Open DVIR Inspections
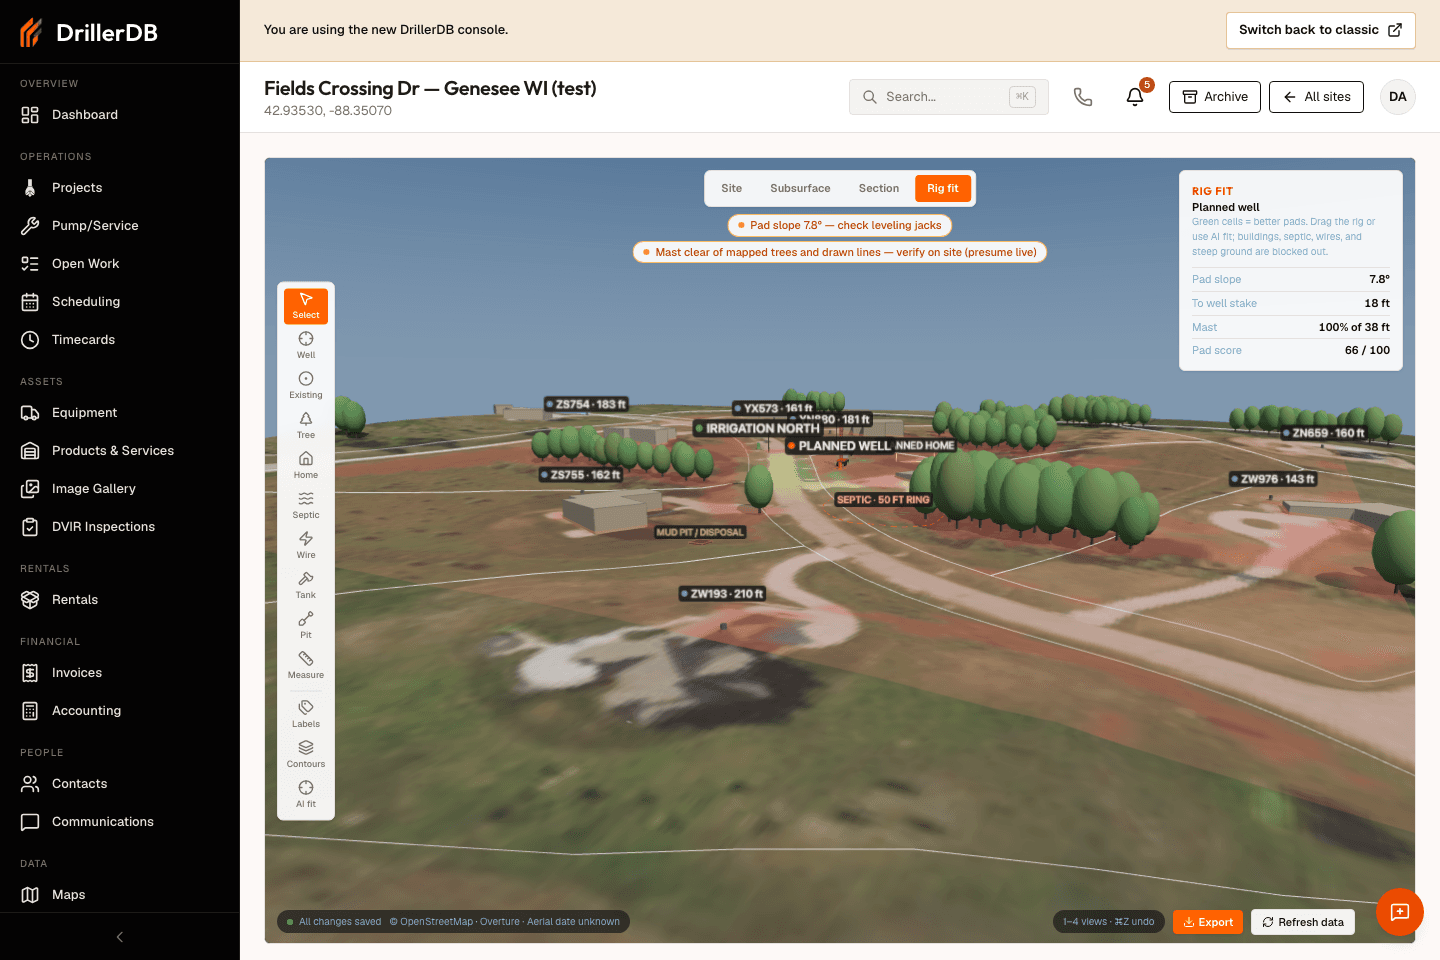This screenshot has height=960, width=1440. (x=120, y=527)
